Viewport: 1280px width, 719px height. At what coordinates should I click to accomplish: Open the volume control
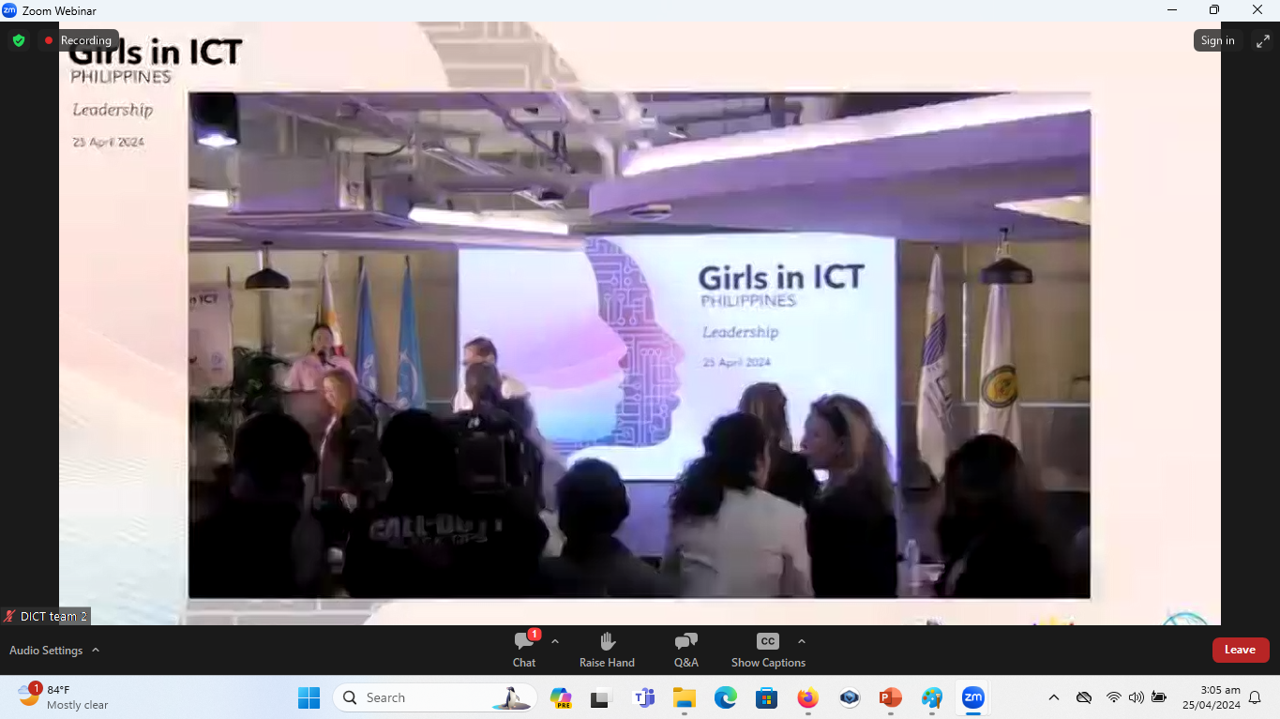pos(1136,698)
